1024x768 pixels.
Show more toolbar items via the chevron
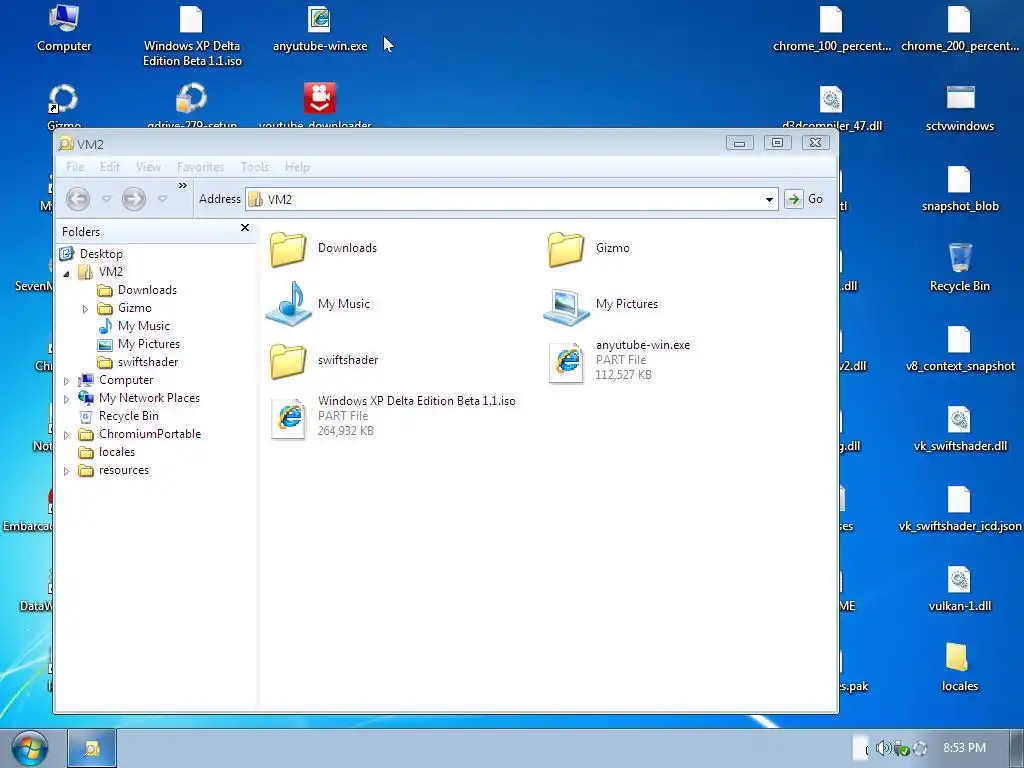click(x=183, y=185)
